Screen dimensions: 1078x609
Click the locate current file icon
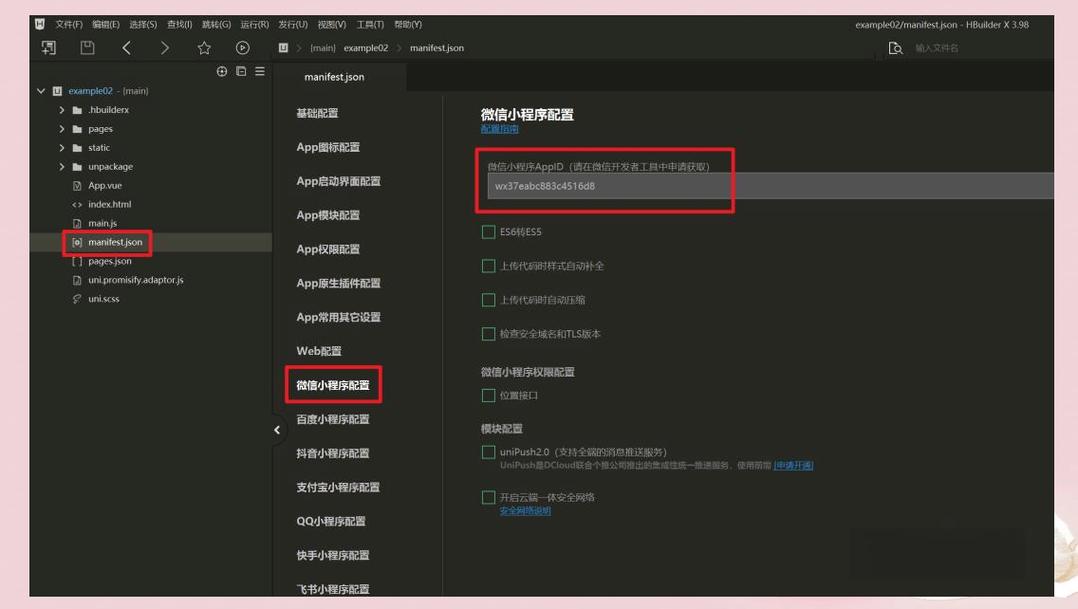coord(222,71)
